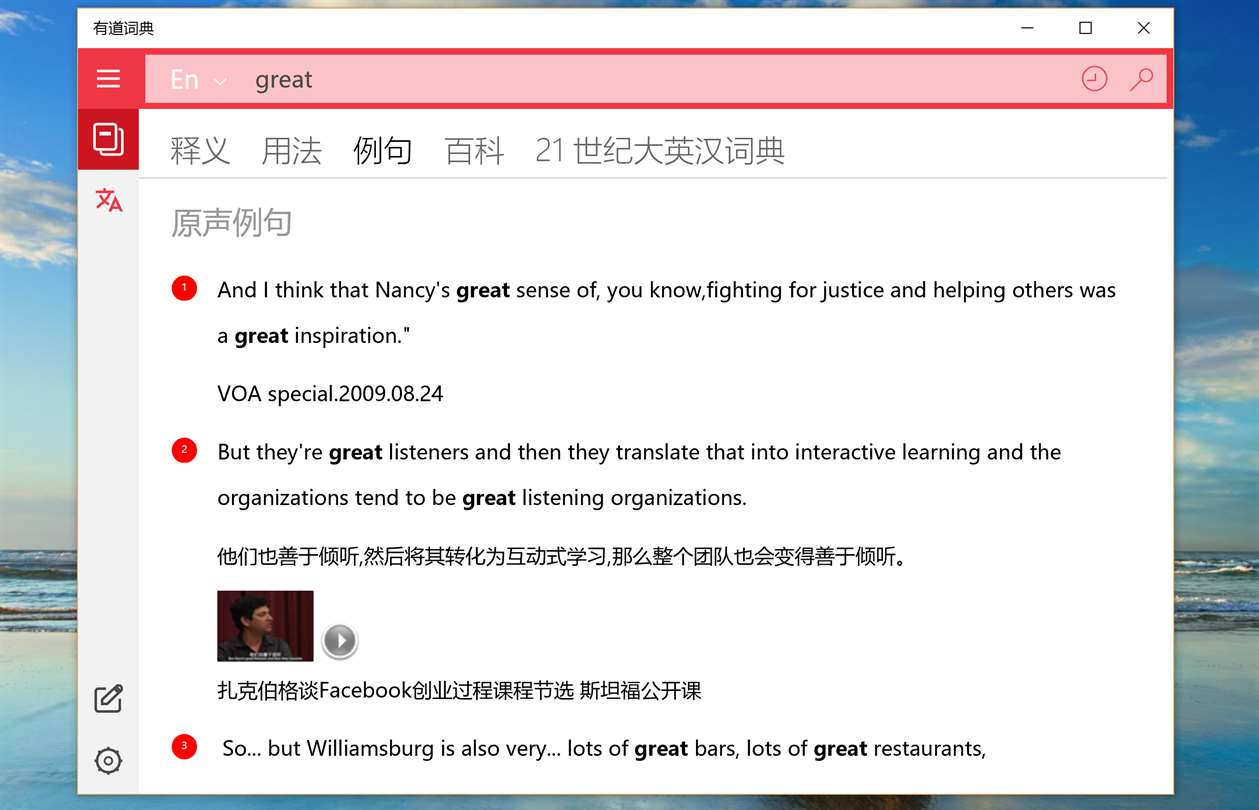Maximize the 有道词典 window
The image size is (1259, 810).
(1085, 28)
